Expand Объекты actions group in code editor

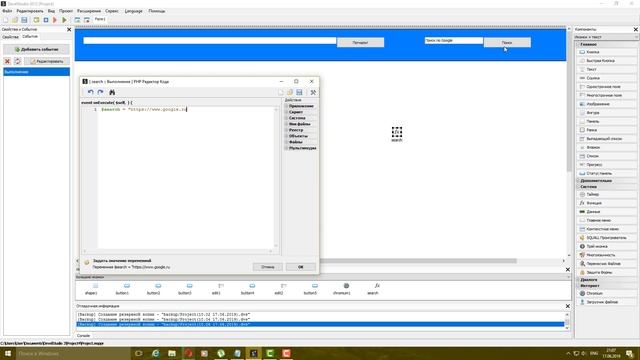300,136
